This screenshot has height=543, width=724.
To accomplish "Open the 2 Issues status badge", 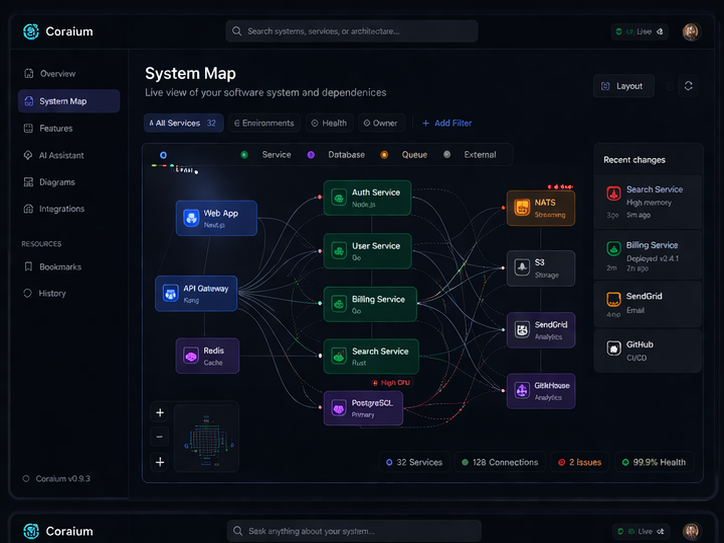I will [x=580, y=462].
